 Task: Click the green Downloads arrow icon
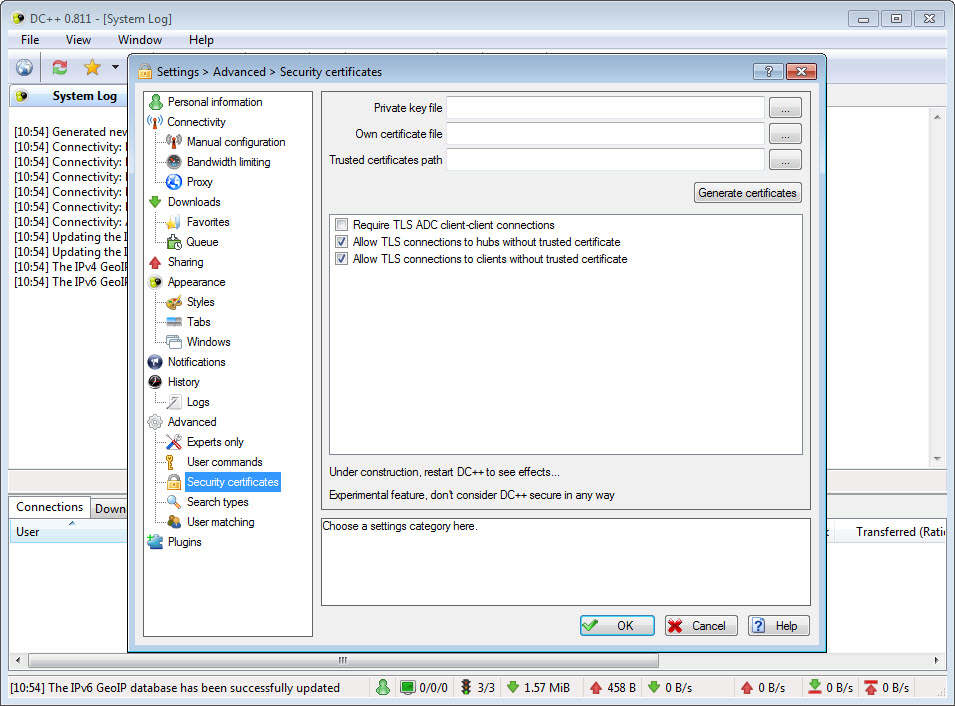tap(155, 202)
